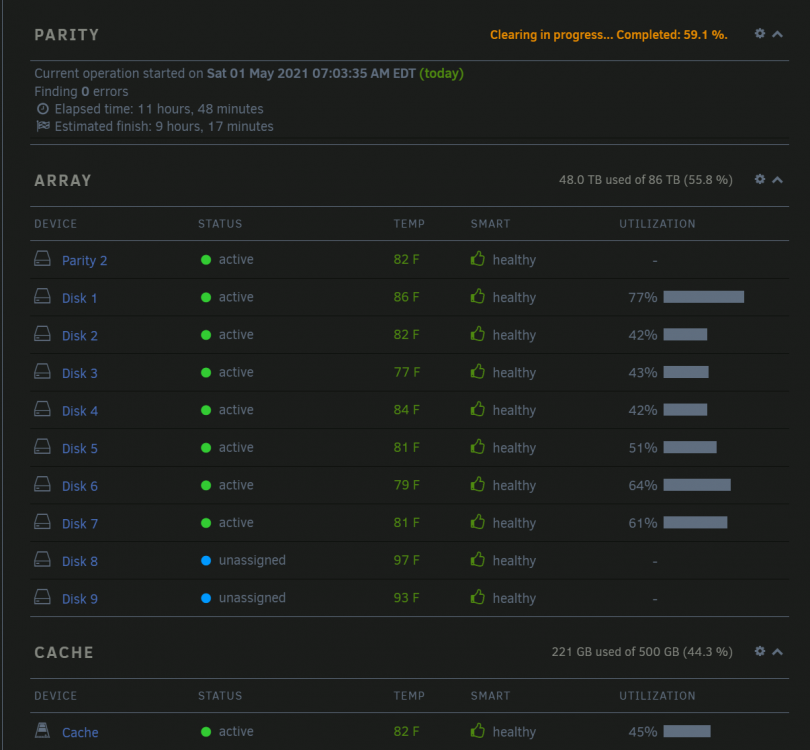Click the drive icon beside Disk 5
Viewport: 810px width, 750px height.
[42, 446]
